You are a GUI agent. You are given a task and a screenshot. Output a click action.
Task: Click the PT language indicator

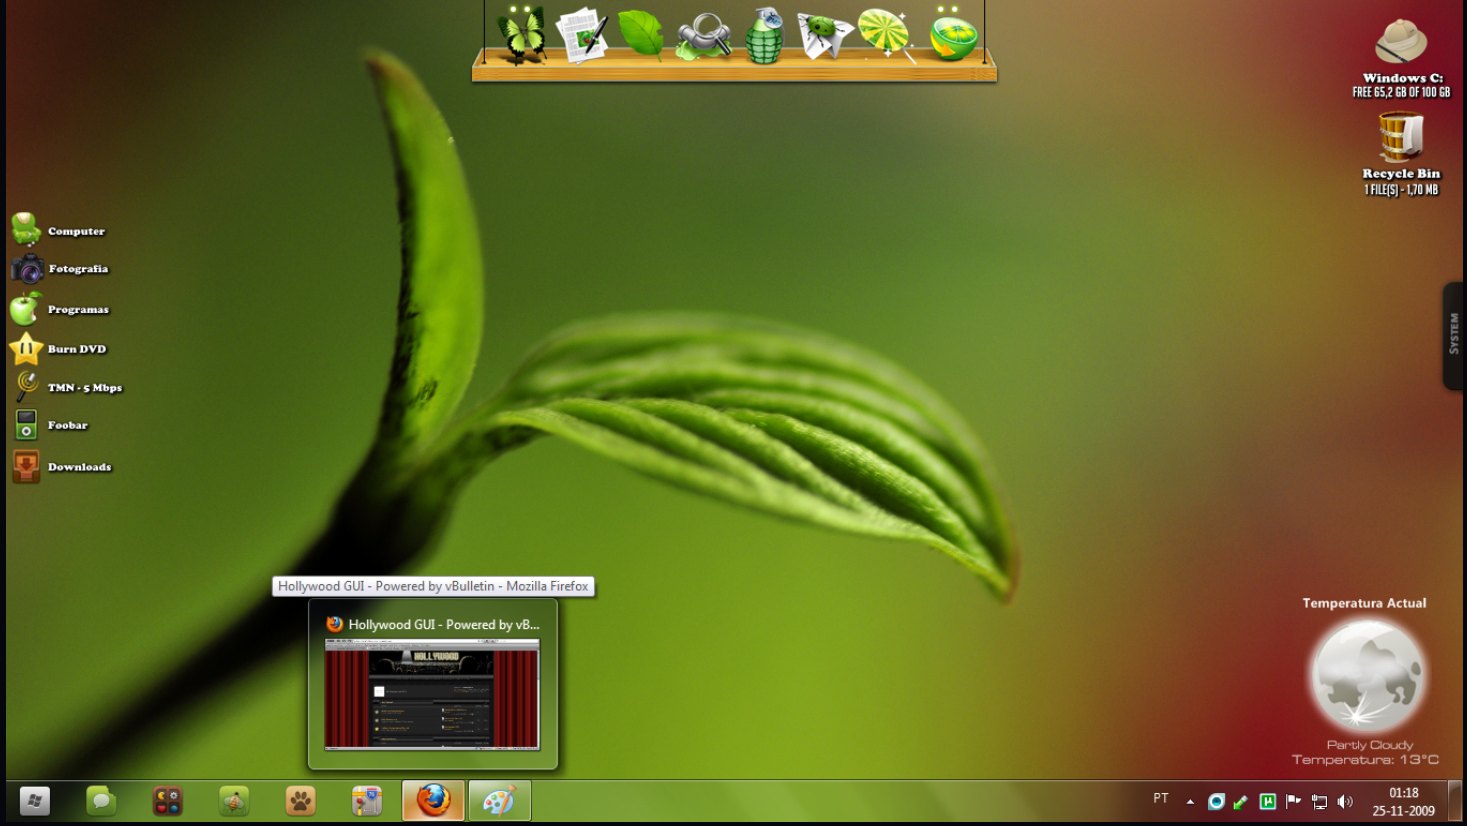pos(1161,799)
